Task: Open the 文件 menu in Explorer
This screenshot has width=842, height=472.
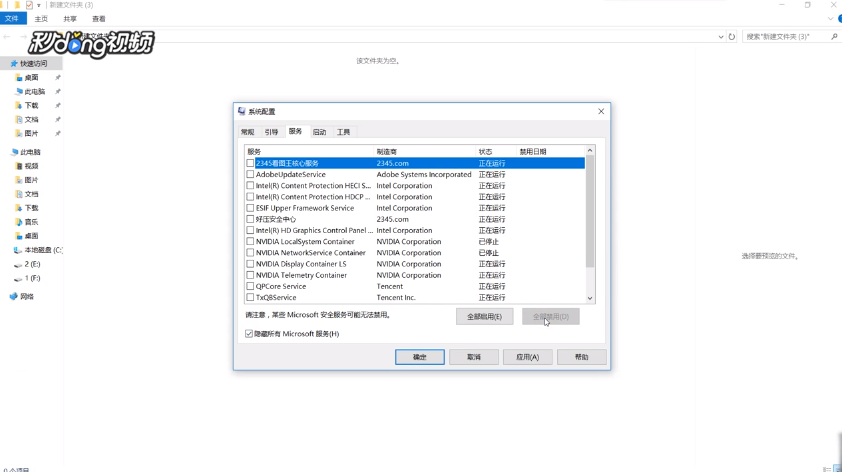Action: (x=12, y=19)
